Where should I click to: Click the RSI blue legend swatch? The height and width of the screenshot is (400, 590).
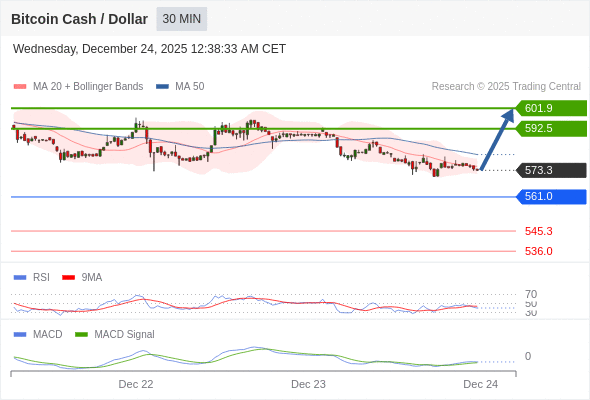(x=20, y=278)
